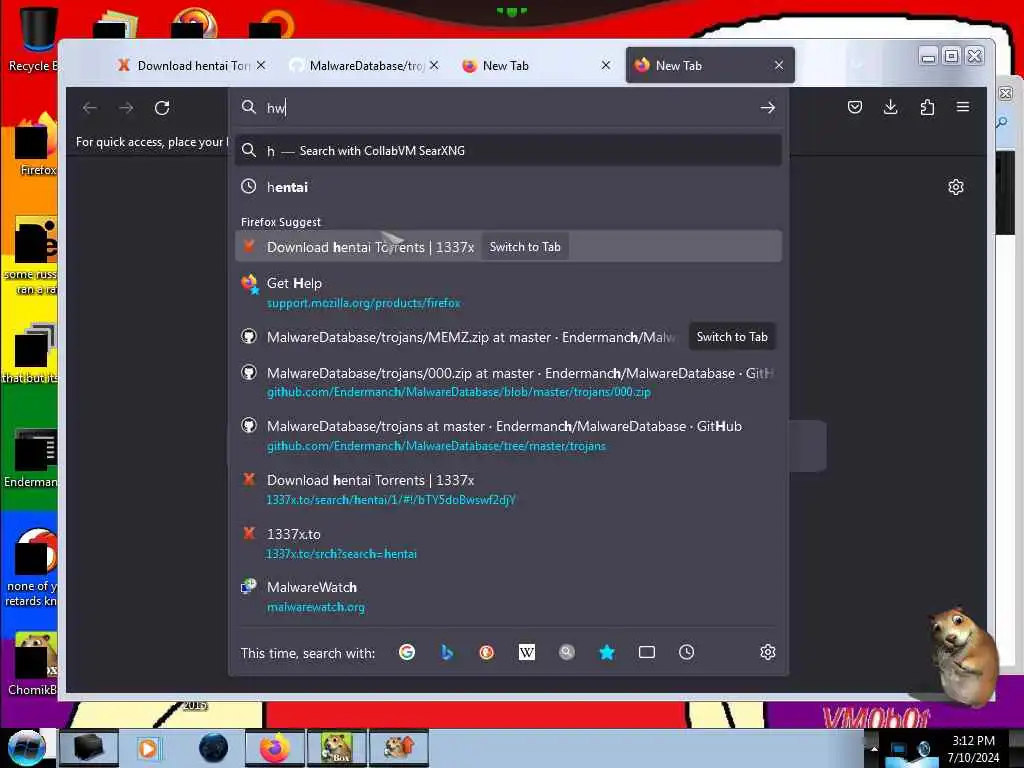This screenshot has width=1024, height=768.
Task: Open the Windows Start orb
Action: pos(26,748)
